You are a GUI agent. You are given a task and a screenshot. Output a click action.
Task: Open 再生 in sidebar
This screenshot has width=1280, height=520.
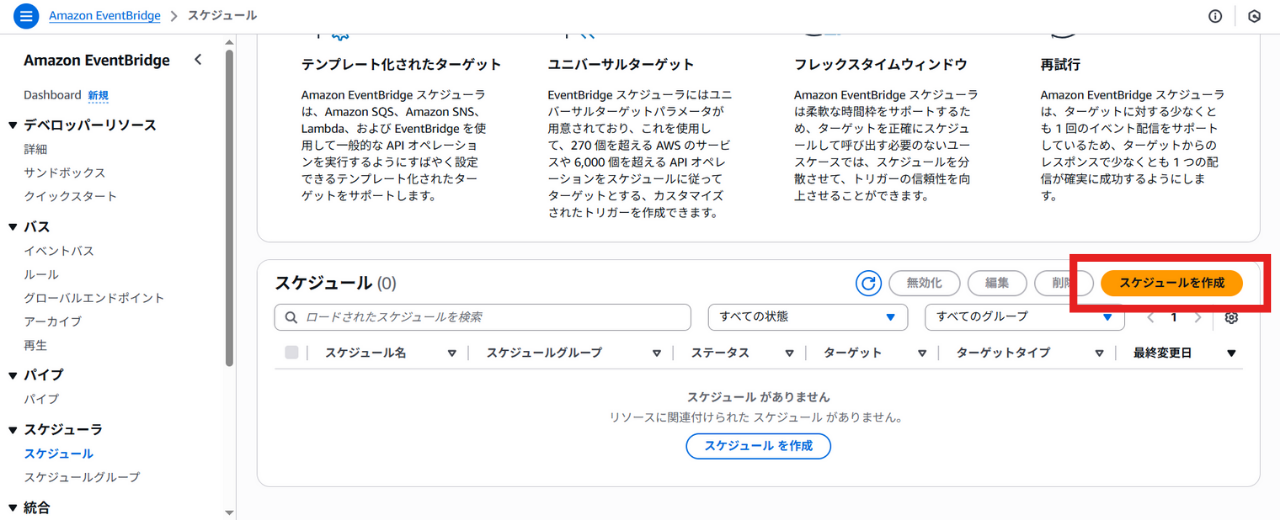[35, 345]
